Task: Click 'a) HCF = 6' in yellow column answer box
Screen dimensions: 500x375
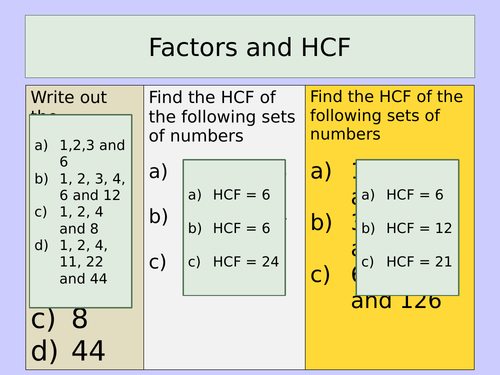Action: (402, 195)
